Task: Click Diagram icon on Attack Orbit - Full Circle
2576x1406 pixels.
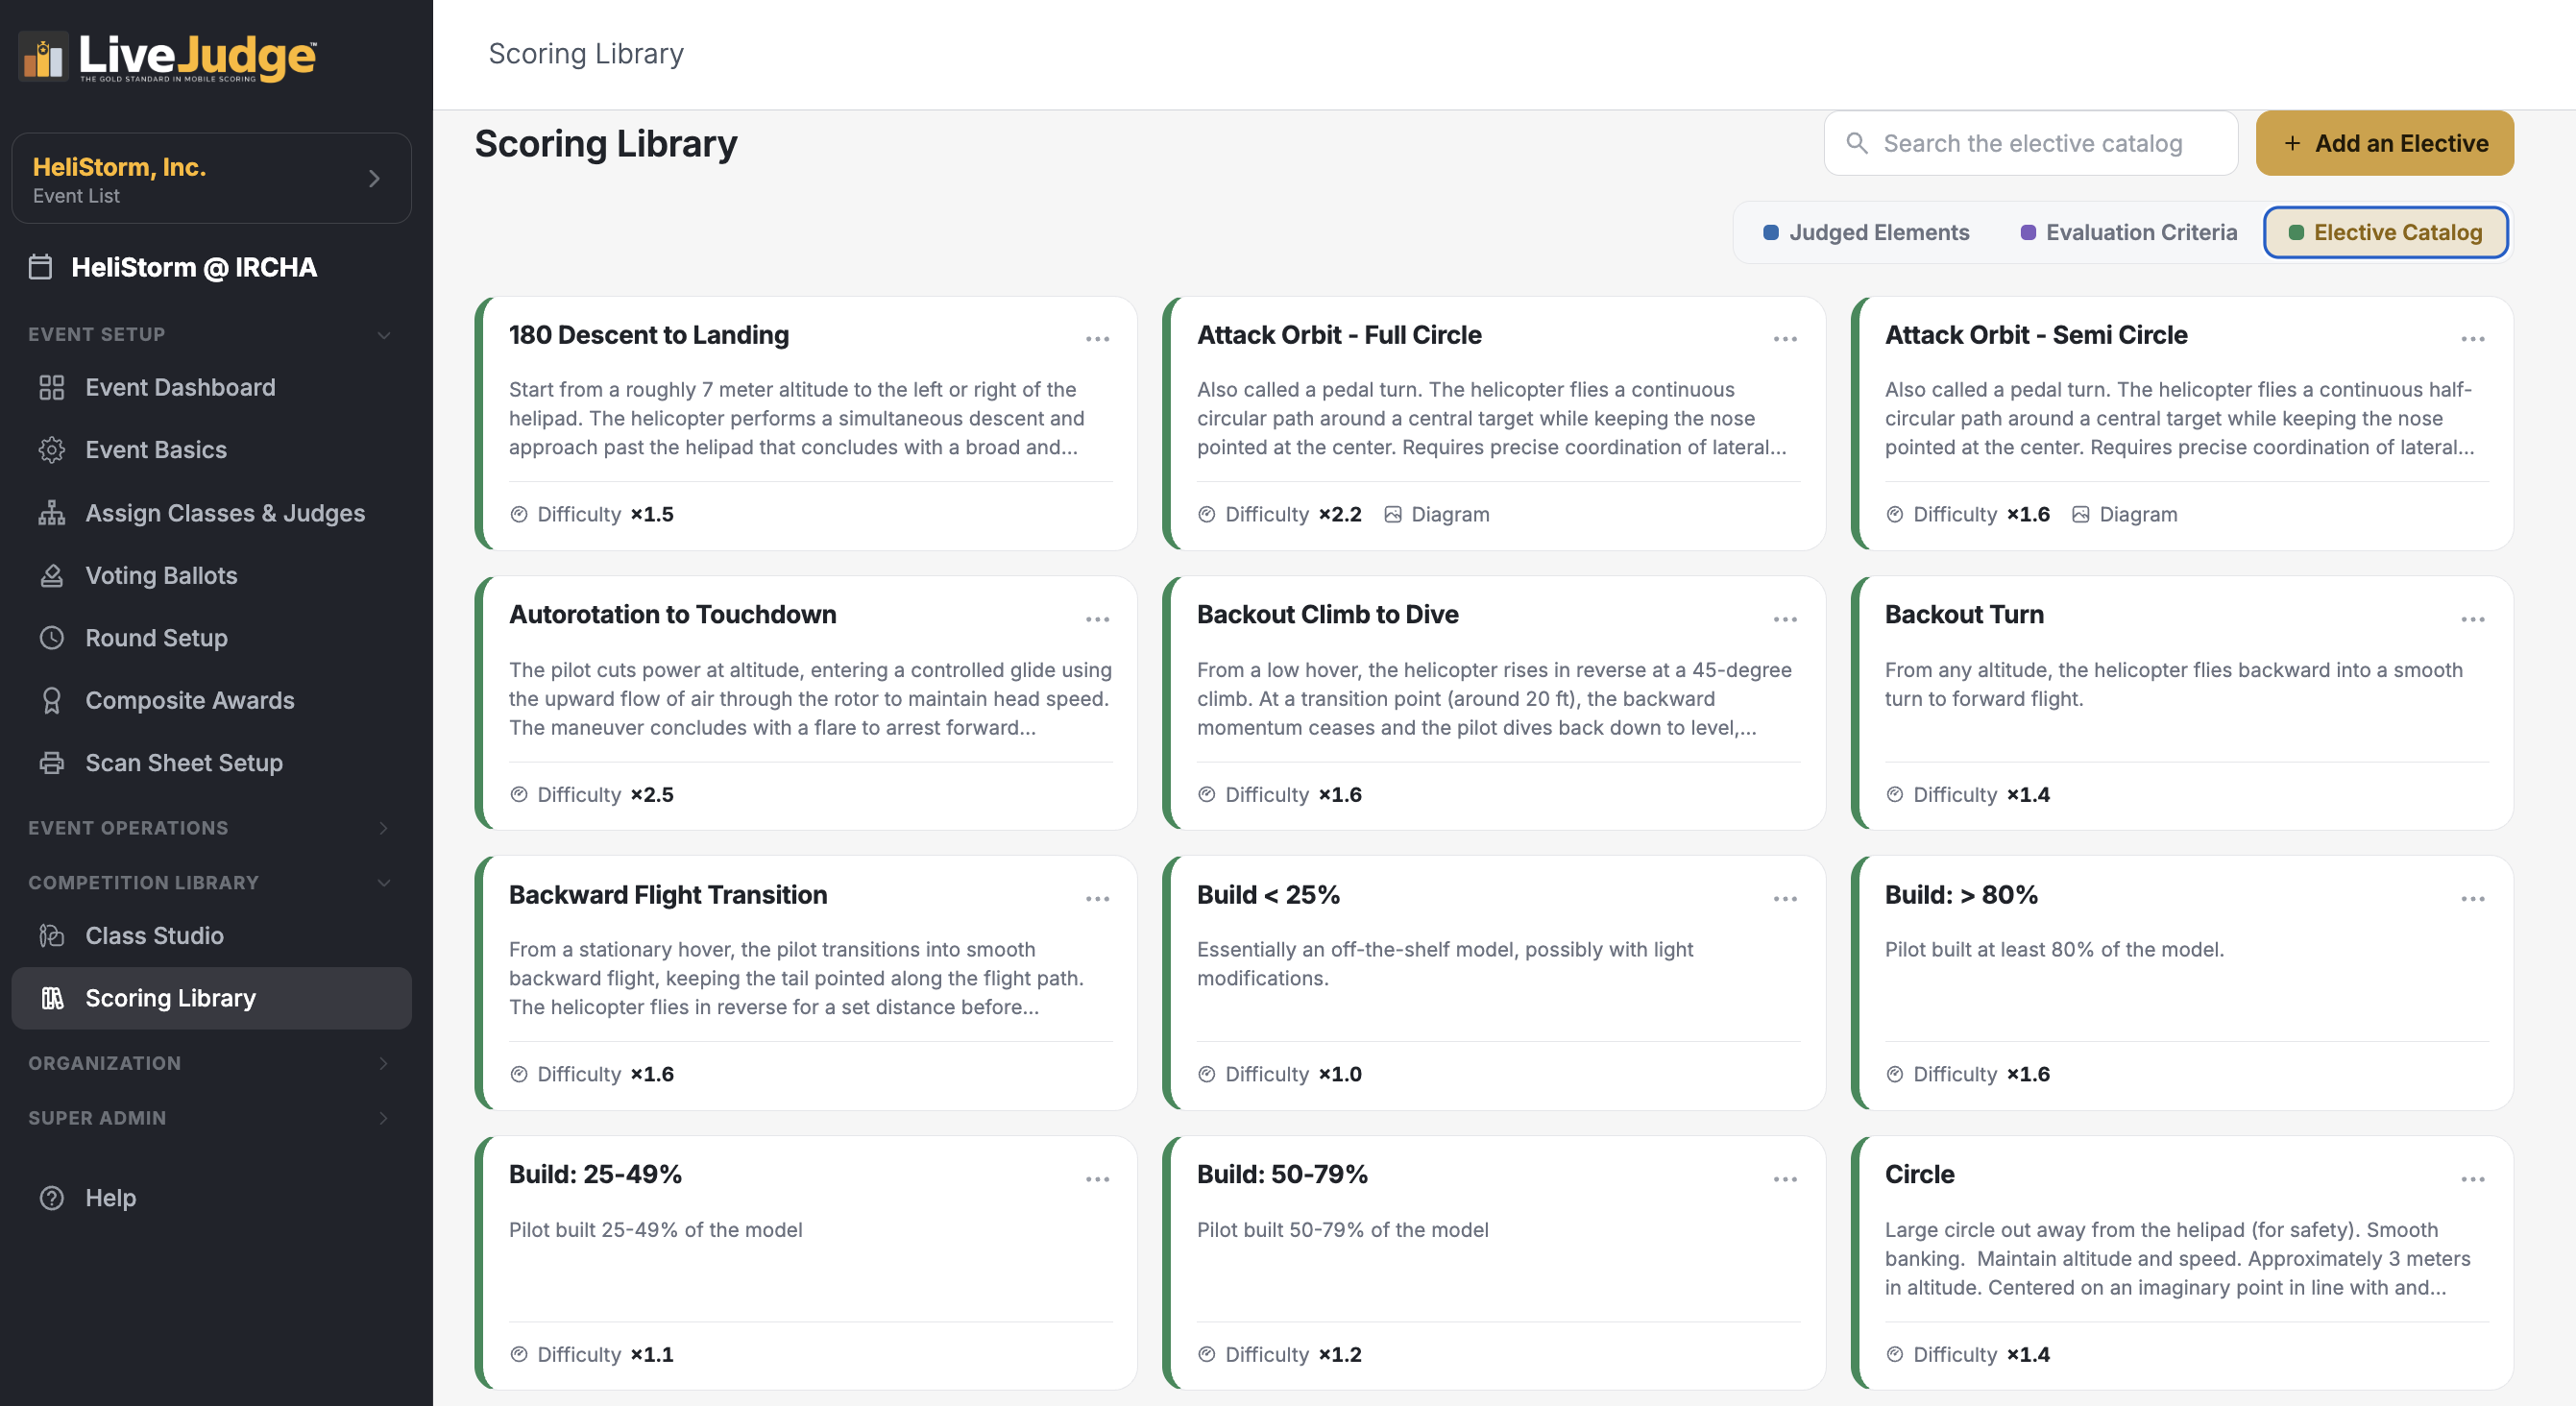Action: (1392, 515)
